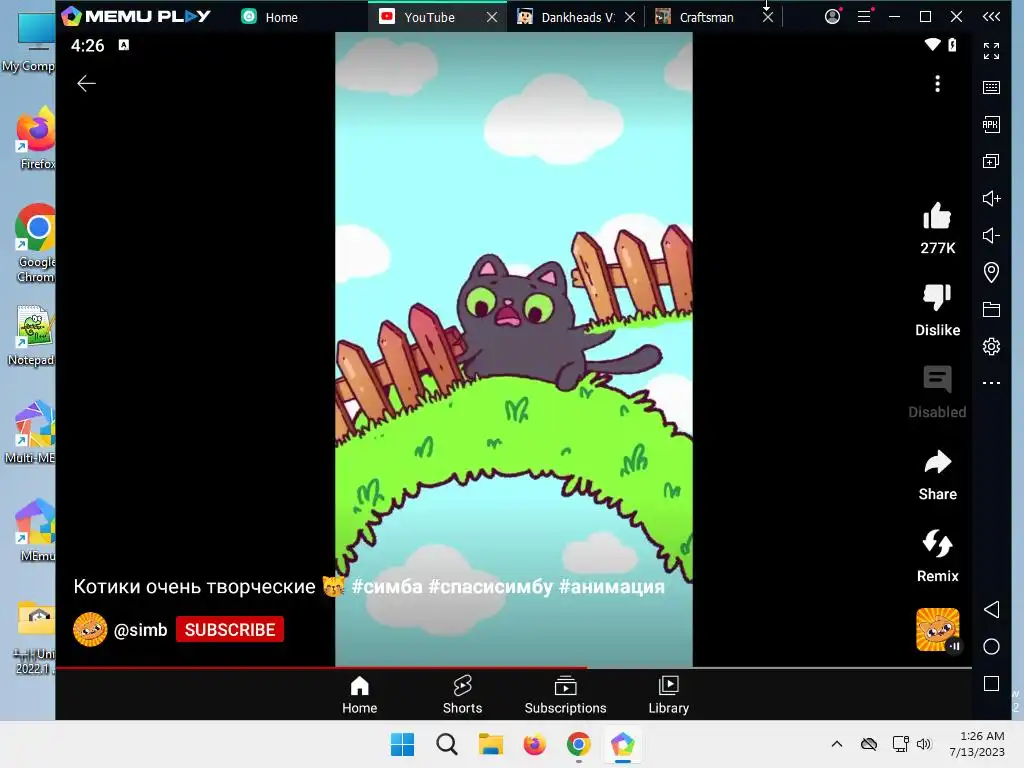Select the MEmu desktop shortcut
The image size is (1024, 768).
[x=35, y=530]
